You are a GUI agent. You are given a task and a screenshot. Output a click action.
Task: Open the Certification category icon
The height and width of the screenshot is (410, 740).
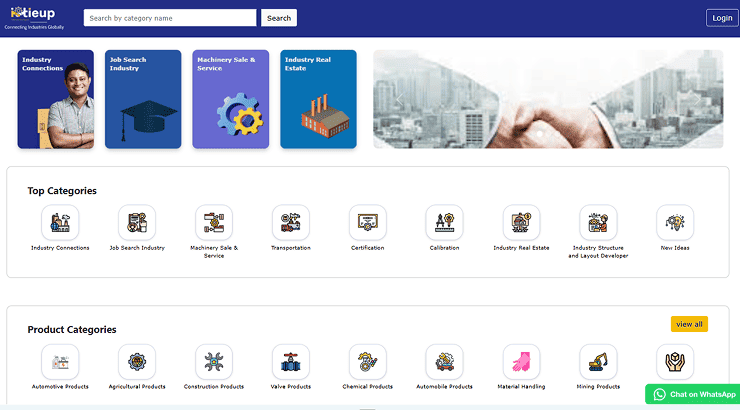367,222
